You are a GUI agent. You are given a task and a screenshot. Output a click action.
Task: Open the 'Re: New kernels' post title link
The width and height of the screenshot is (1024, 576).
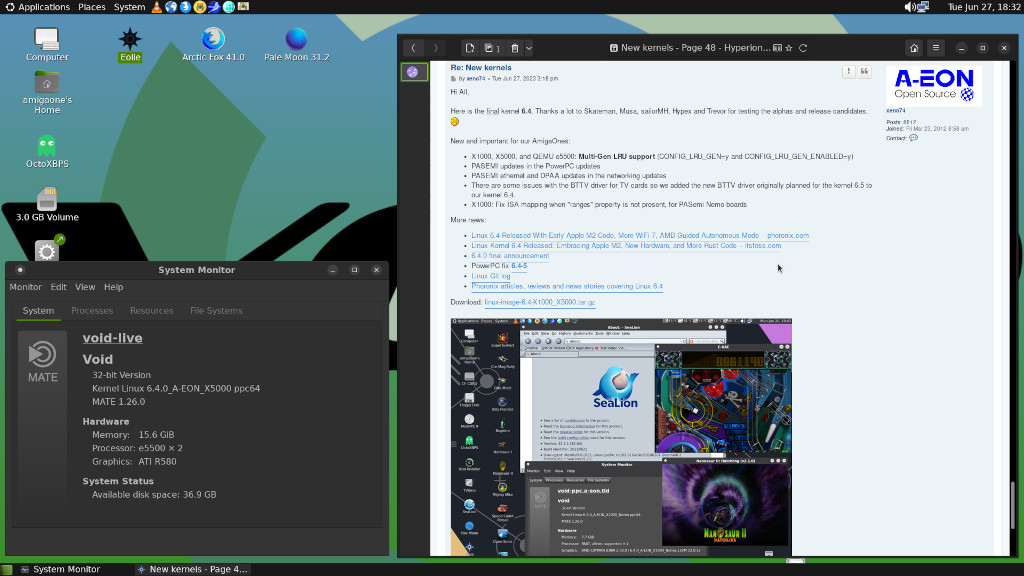[481, 67]
